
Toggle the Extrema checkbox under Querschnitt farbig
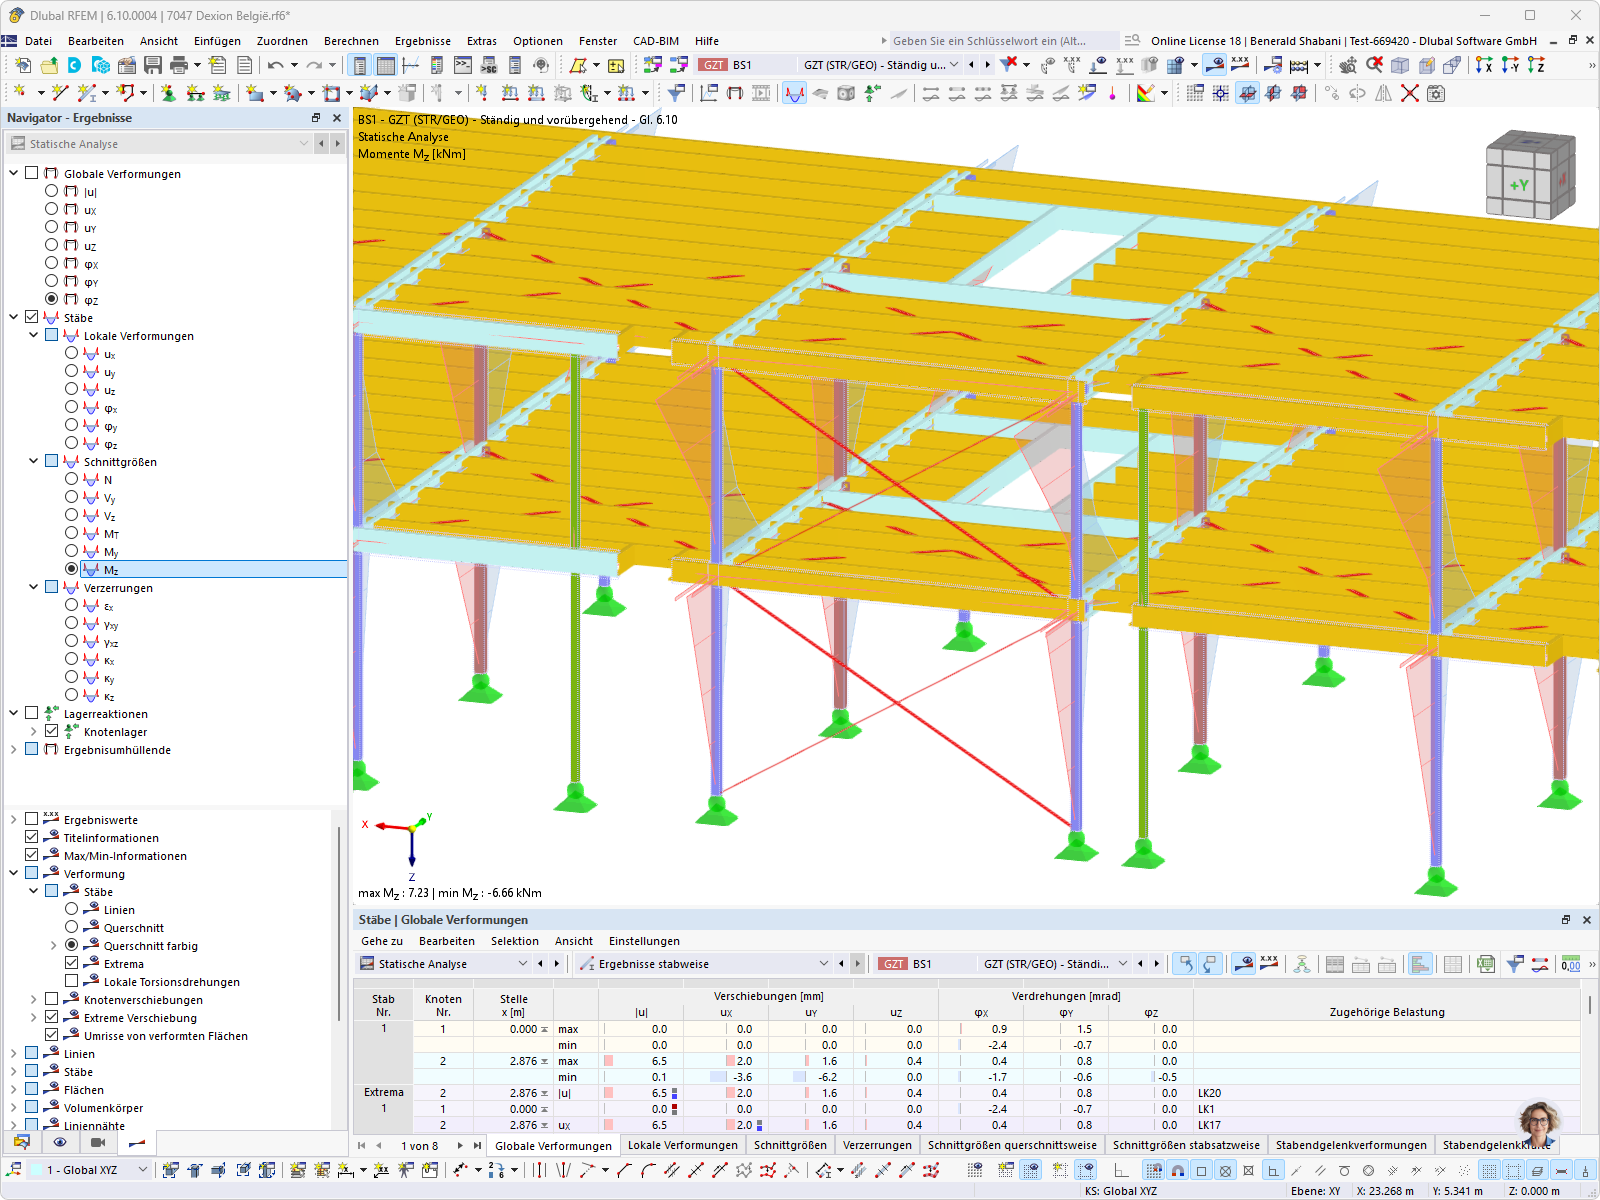point(71,963)
